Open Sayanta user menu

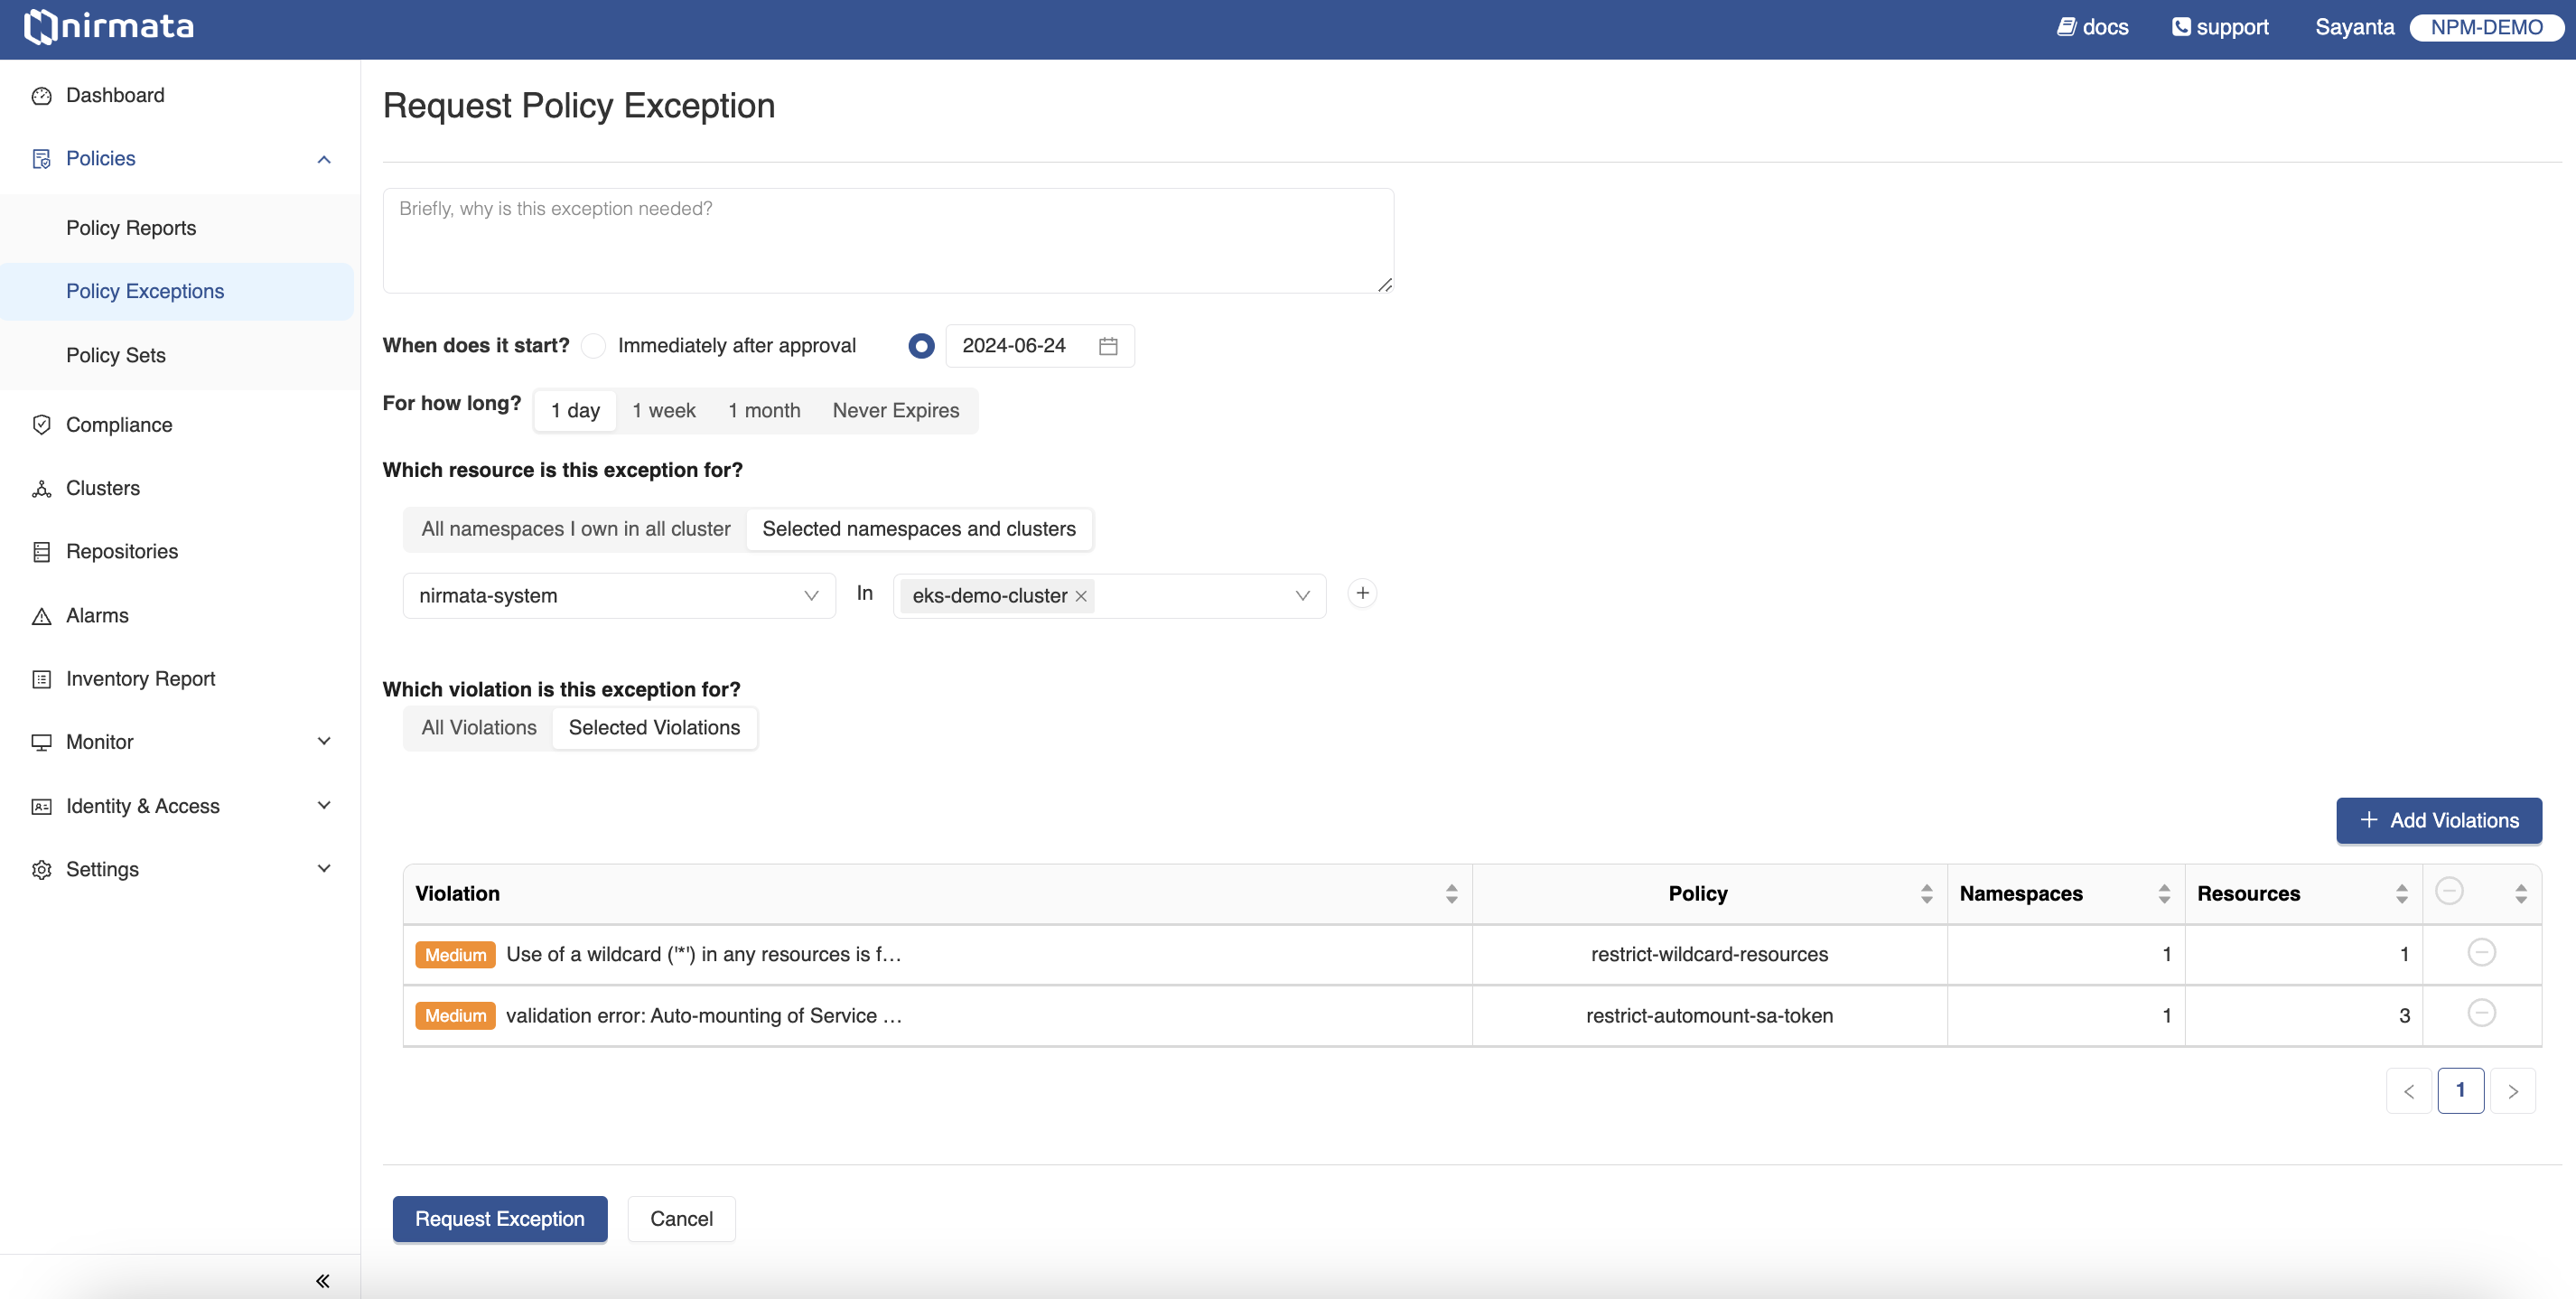(2354, 27)
